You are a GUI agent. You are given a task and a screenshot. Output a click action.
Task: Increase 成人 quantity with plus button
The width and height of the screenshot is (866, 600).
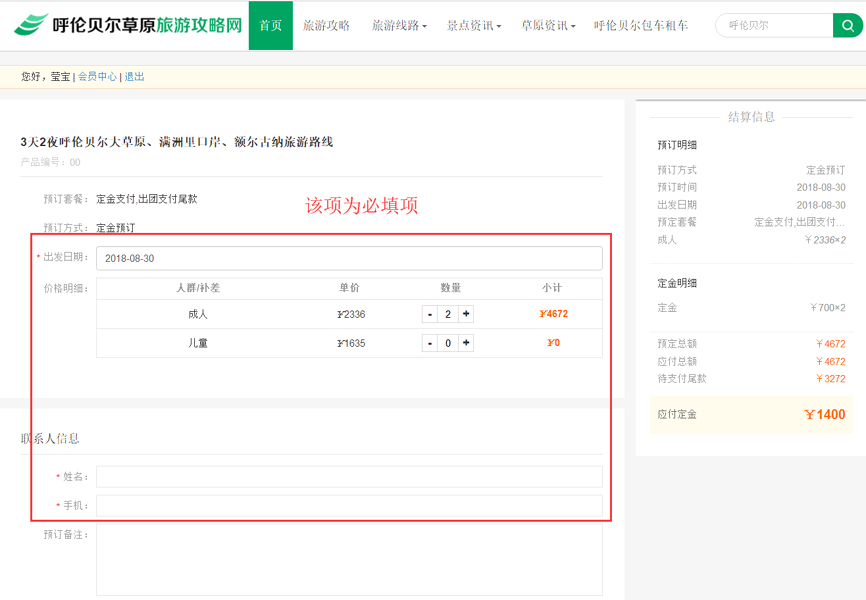(466, 314)
